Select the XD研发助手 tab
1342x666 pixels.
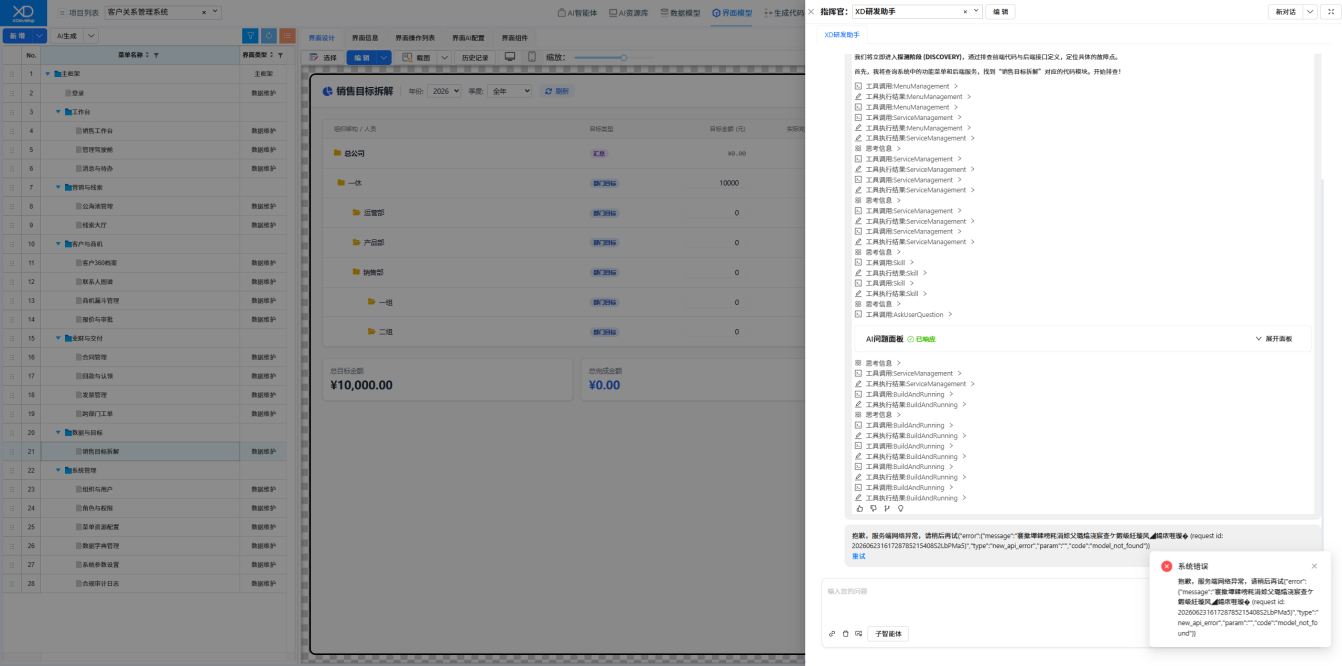pos(842,35)
